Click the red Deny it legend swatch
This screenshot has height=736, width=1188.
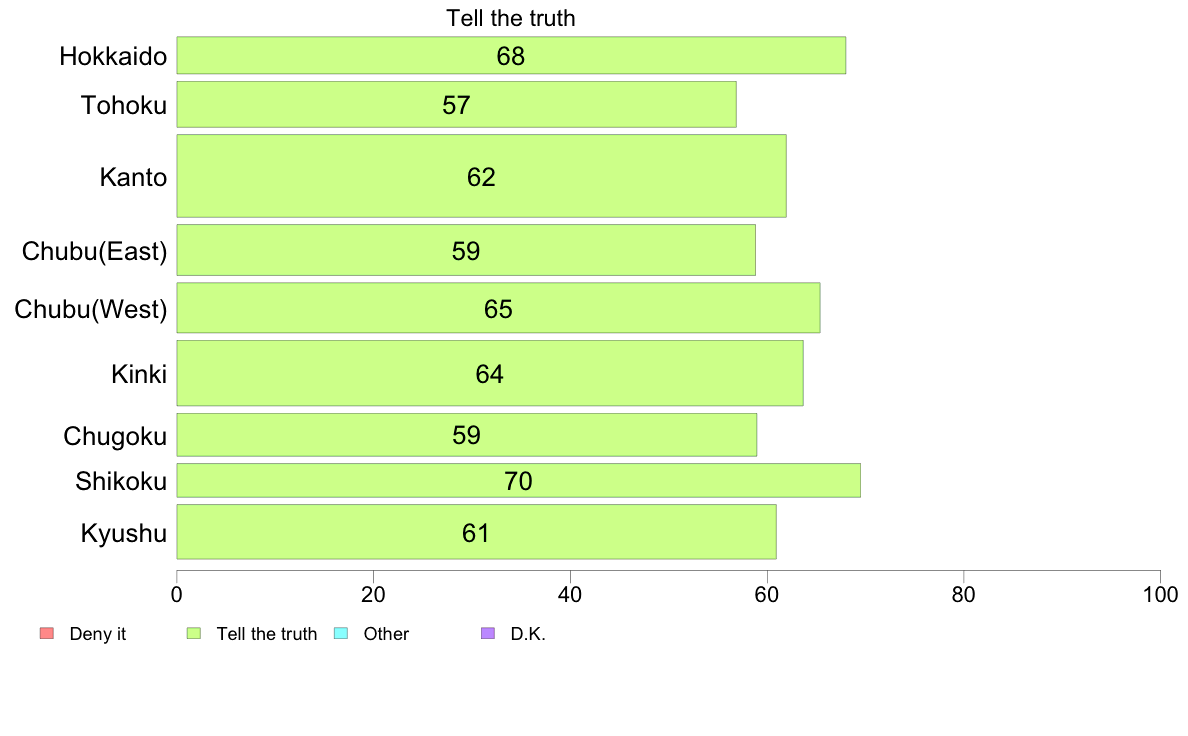47,633
